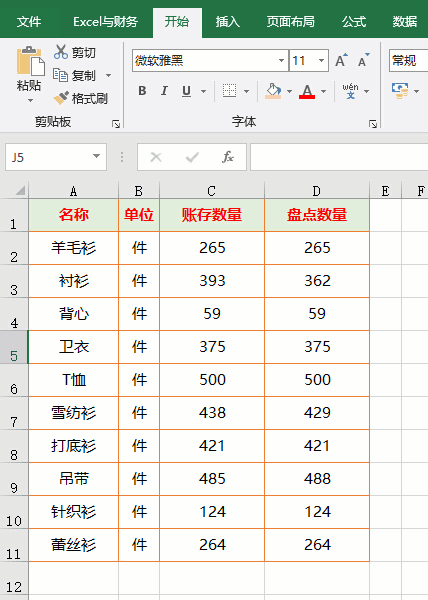Select cell 吊带
The image size is (428, 600).
point(73,479)
